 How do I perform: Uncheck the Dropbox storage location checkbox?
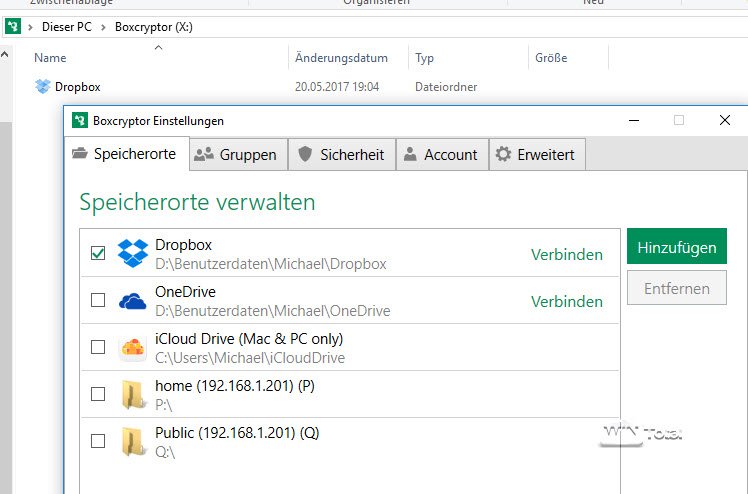pos(98,254)
